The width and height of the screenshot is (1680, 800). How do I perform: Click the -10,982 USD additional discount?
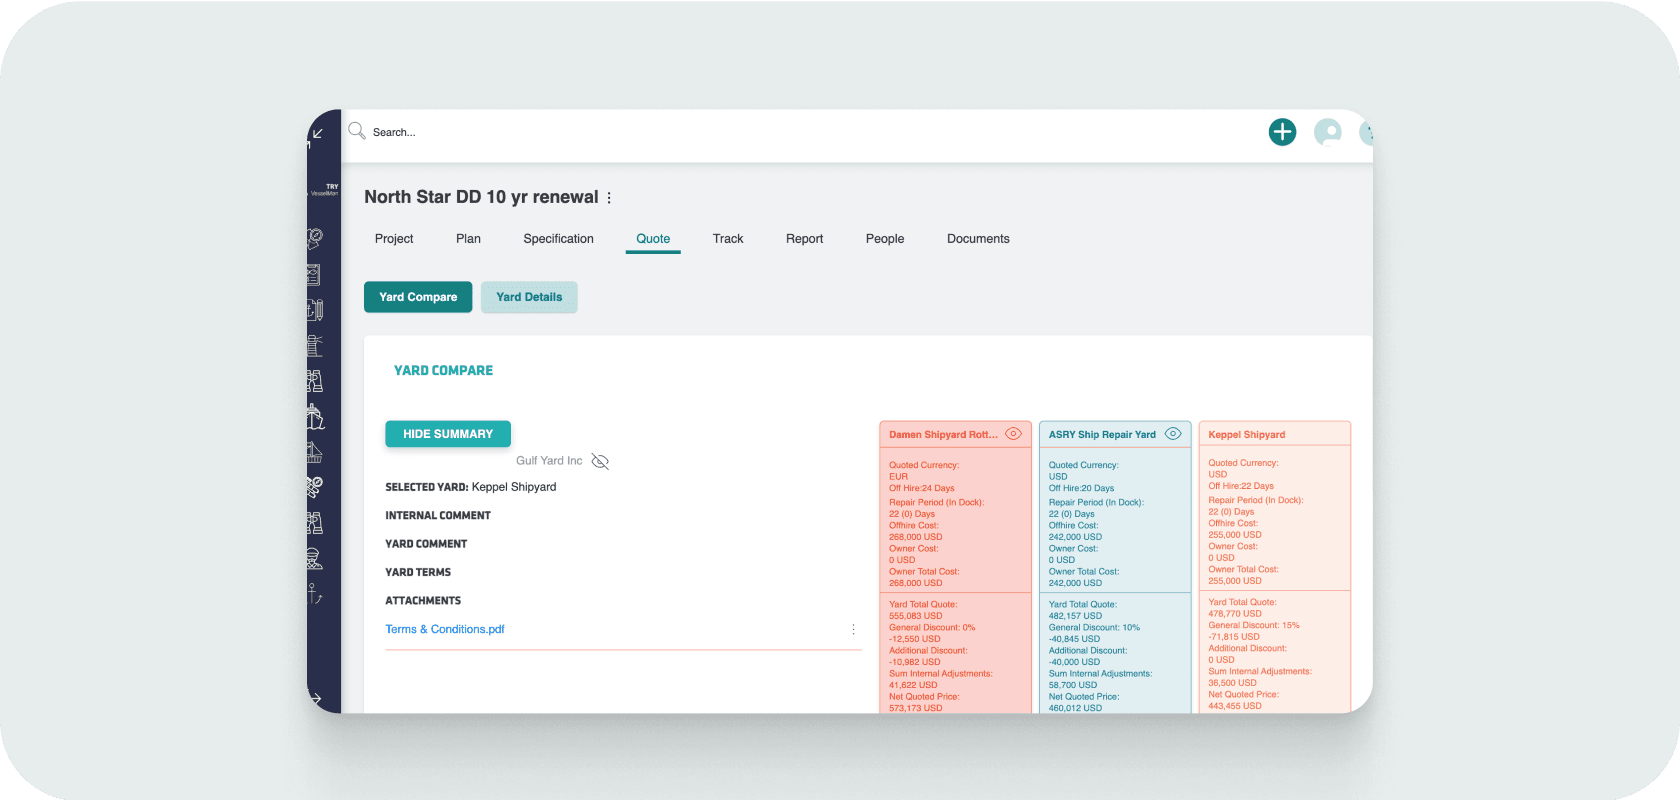[915, 662]
